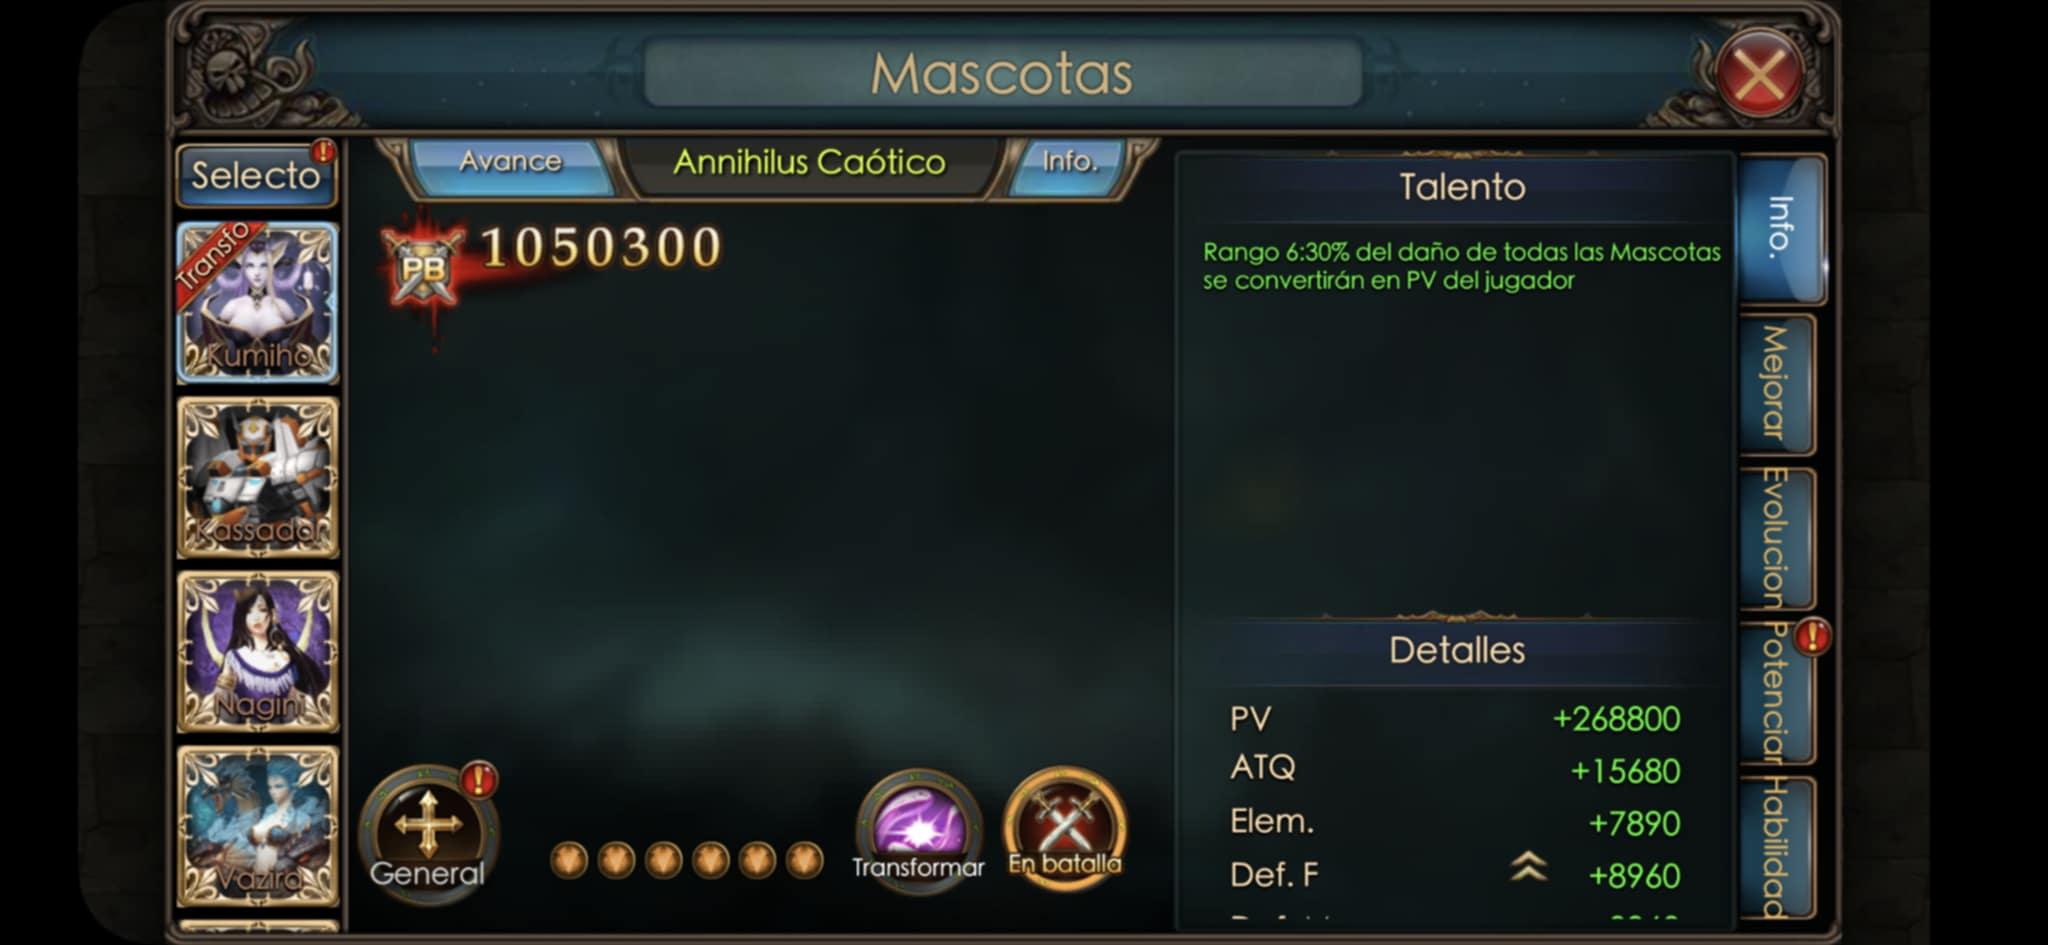The height and width of the screenshot is (945, 2048).
Task: Switch to the Habilidad side tab
Action: pos(1778,847)
